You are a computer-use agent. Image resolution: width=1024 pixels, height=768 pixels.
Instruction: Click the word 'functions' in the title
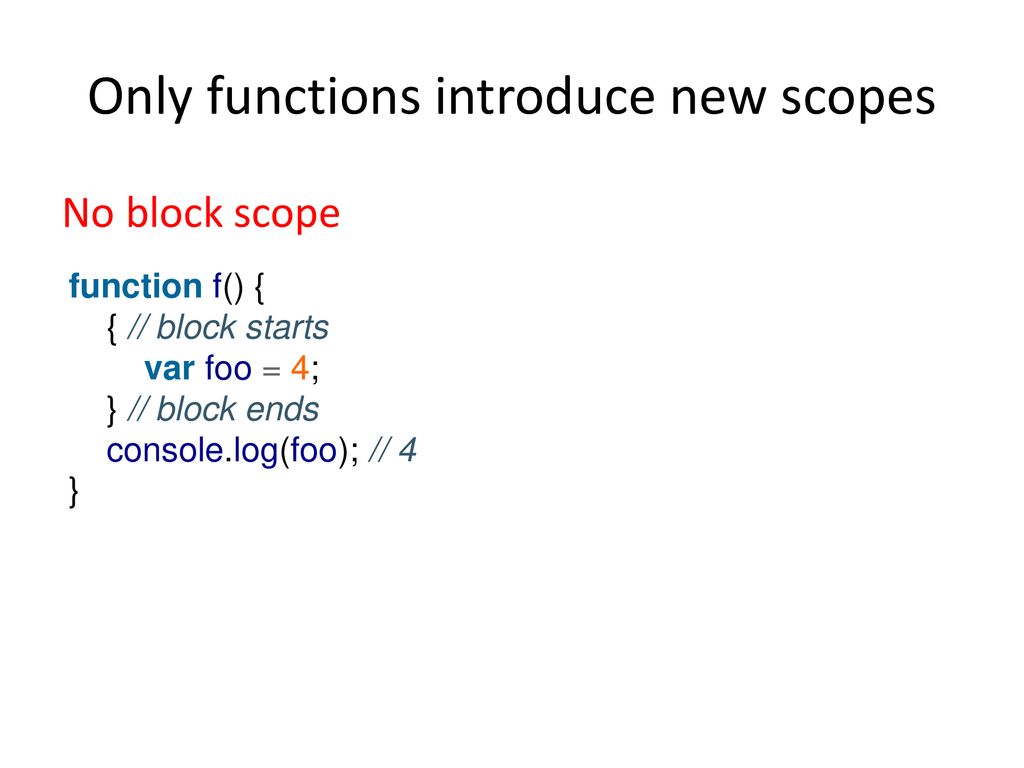[x=313, y=96]
